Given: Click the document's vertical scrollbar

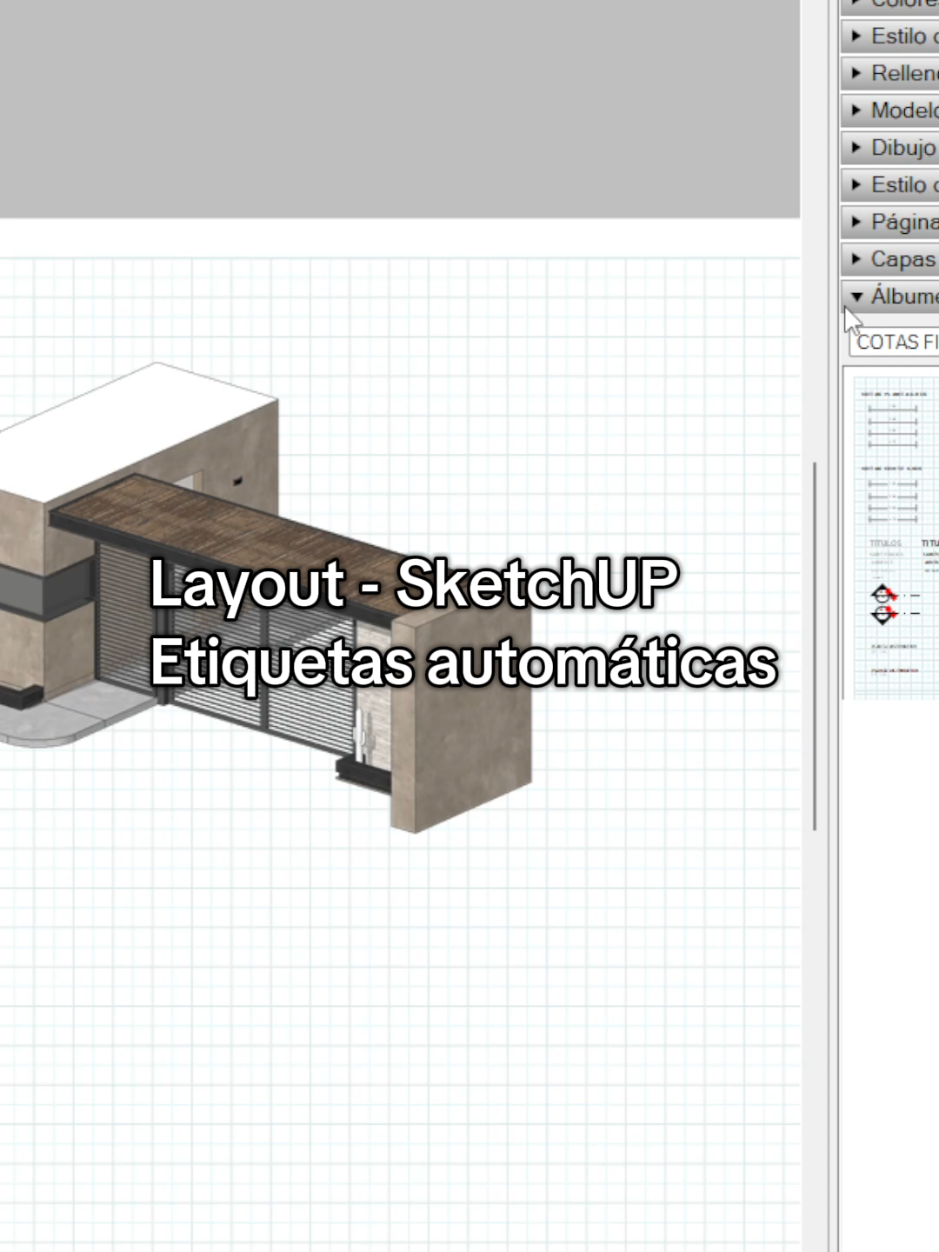Looking at the screenshot, I should point(816,645).
